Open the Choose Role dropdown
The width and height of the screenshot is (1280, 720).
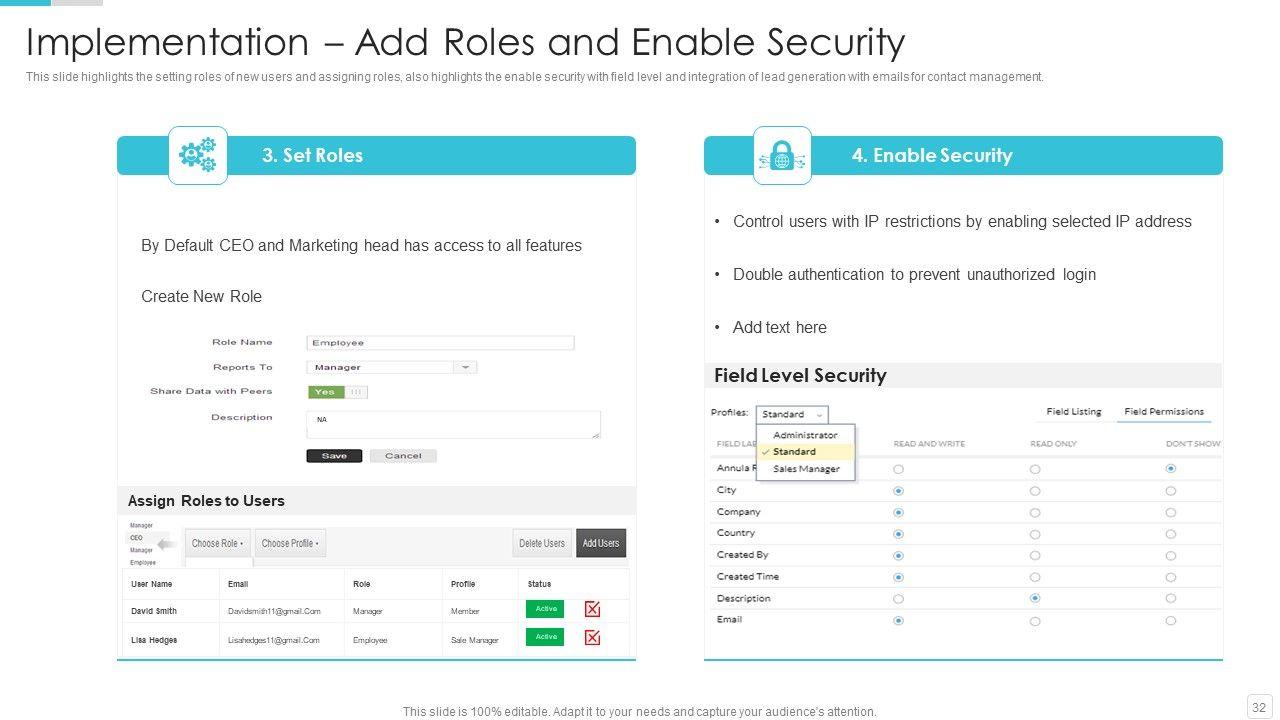pos(218,543)
